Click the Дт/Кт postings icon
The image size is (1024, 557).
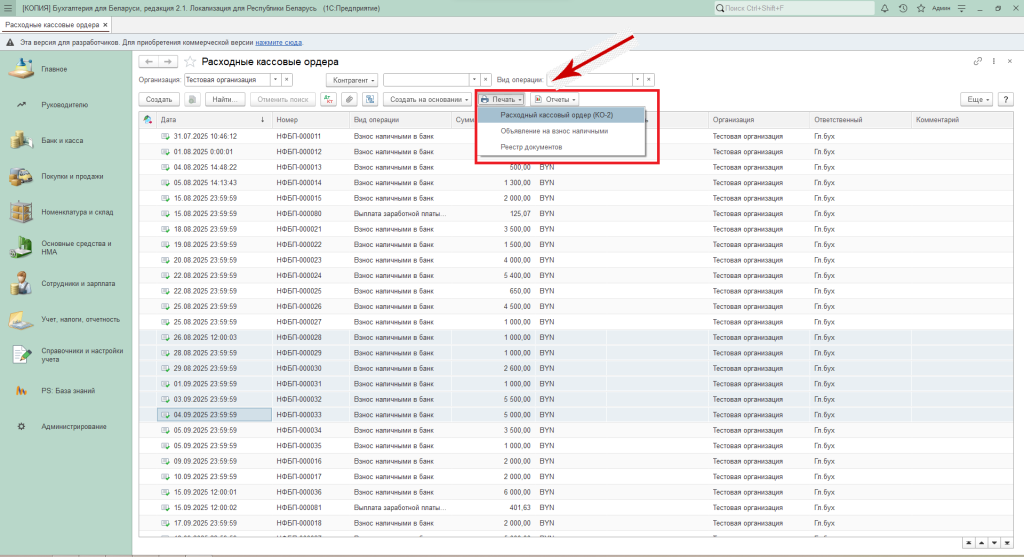(328, 100)
